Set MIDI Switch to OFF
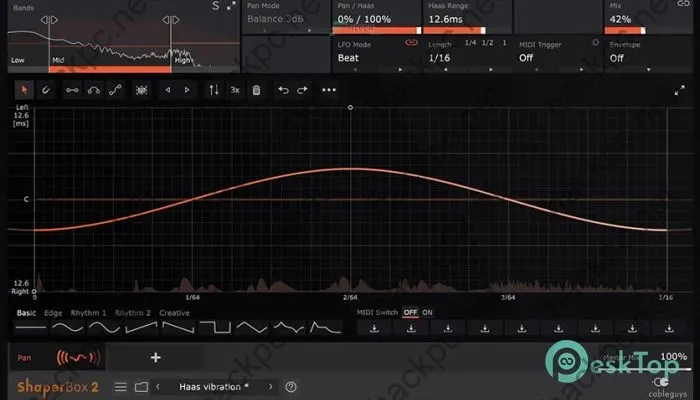This screenshot has height=400, width=700. click(x=410, y=313)
